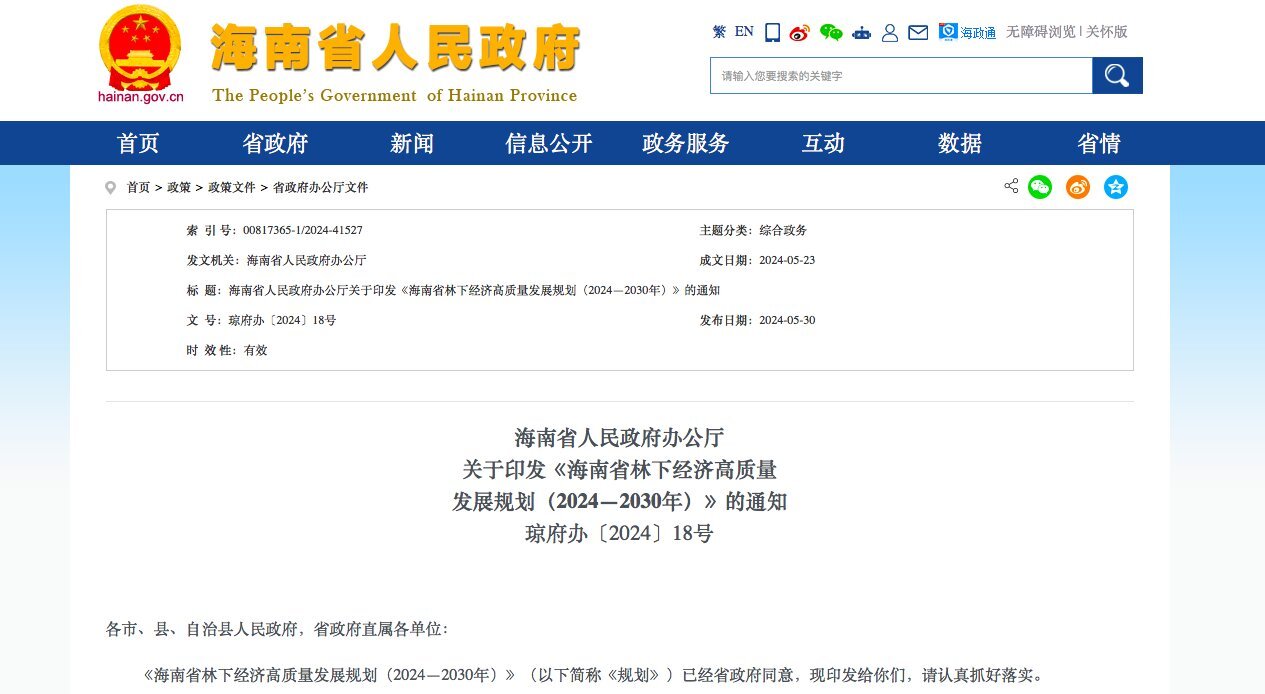Click the search magnifier icon

pos(1116,75)
